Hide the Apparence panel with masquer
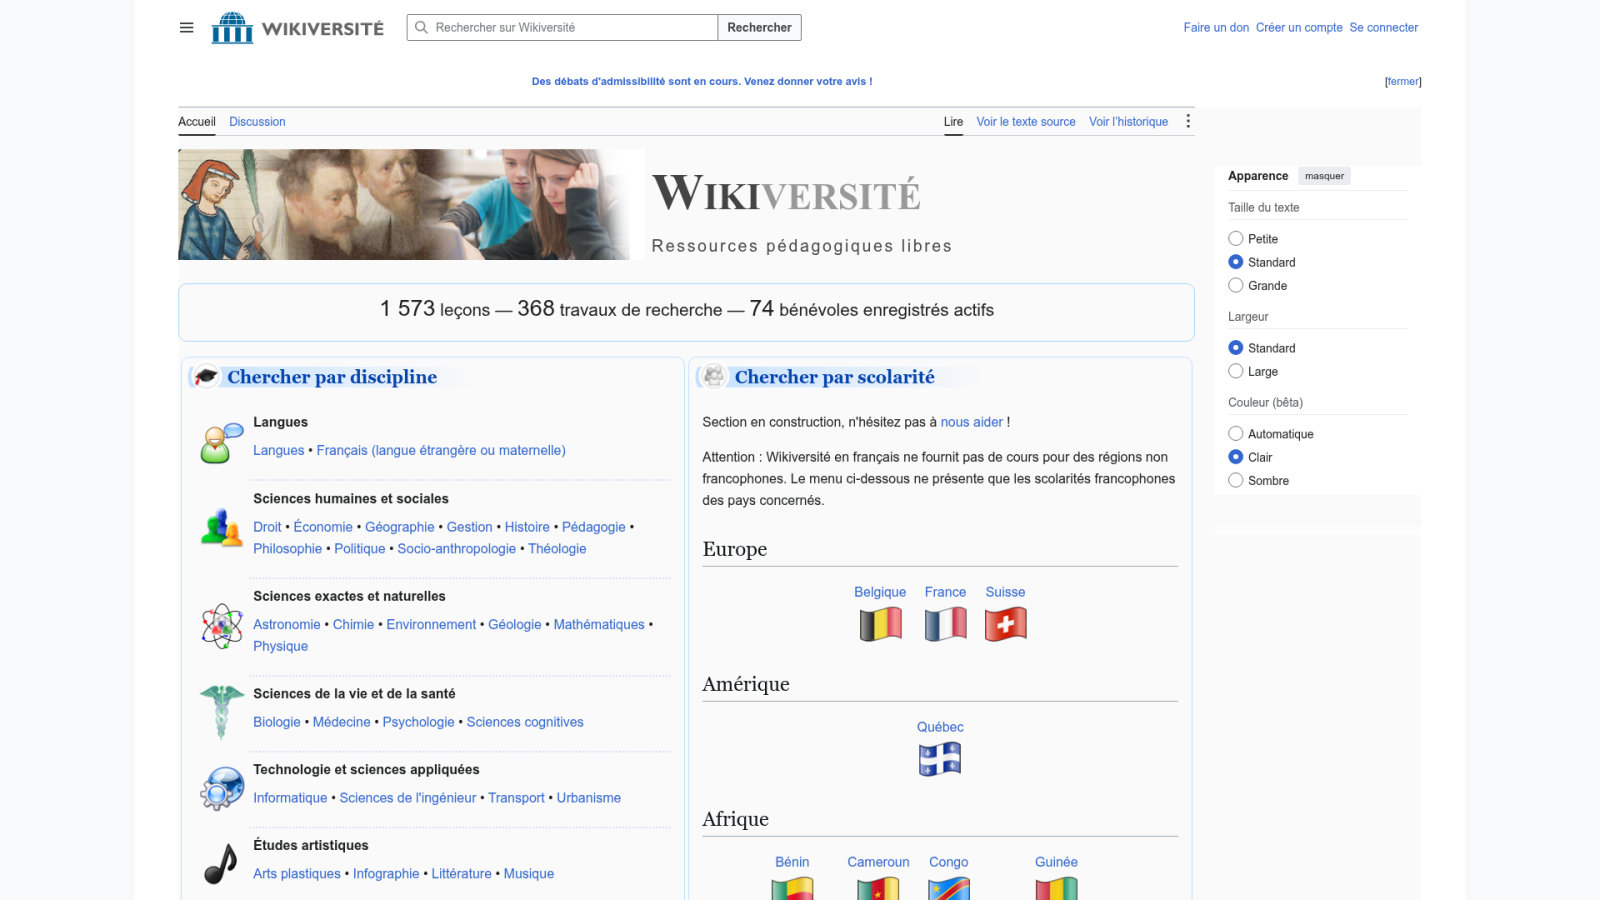This screenshot has height=900, width=1600. [x=1324, y=176]
